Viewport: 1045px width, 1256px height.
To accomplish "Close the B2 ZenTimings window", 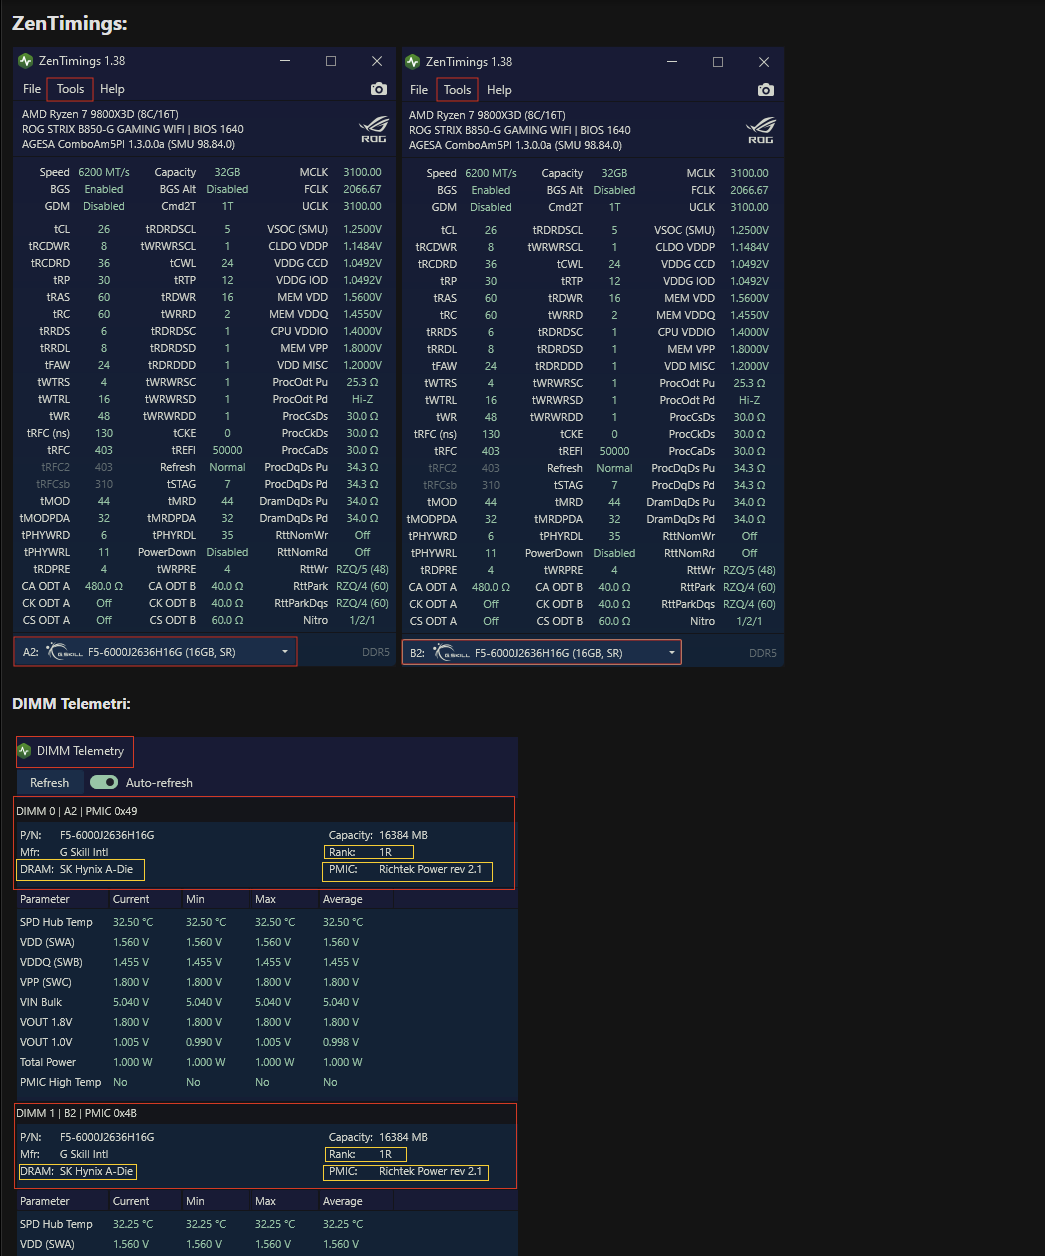I will 764,62.
